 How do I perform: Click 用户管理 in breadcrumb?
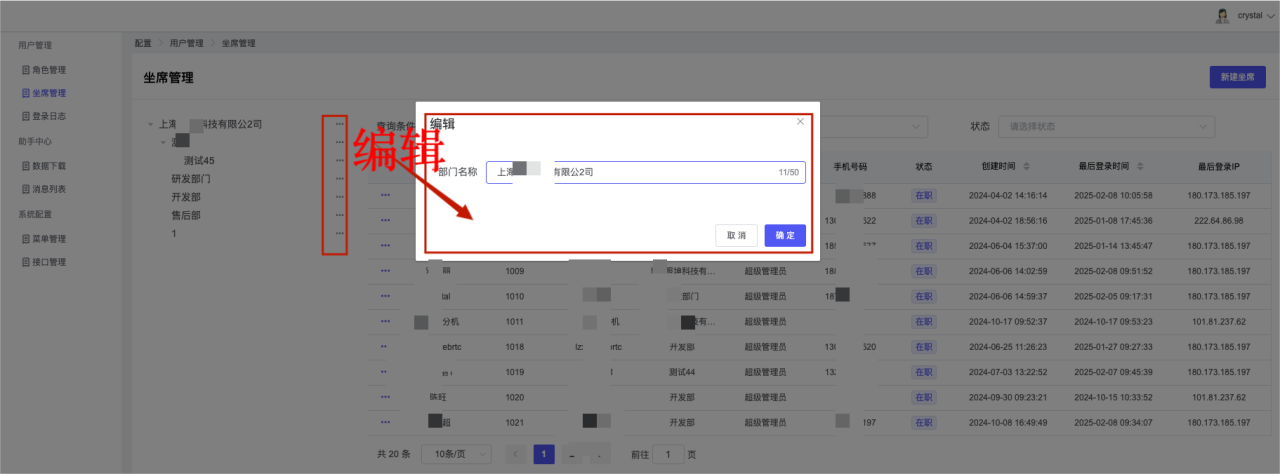[x=186, y=43]
